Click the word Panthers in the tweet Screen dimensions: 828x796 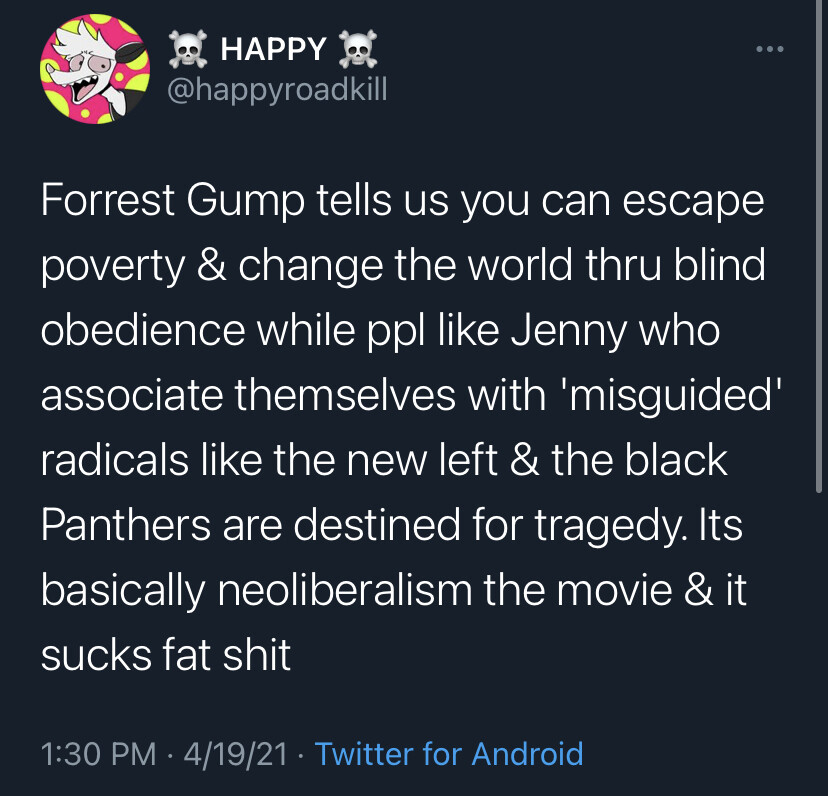(126, 526)
